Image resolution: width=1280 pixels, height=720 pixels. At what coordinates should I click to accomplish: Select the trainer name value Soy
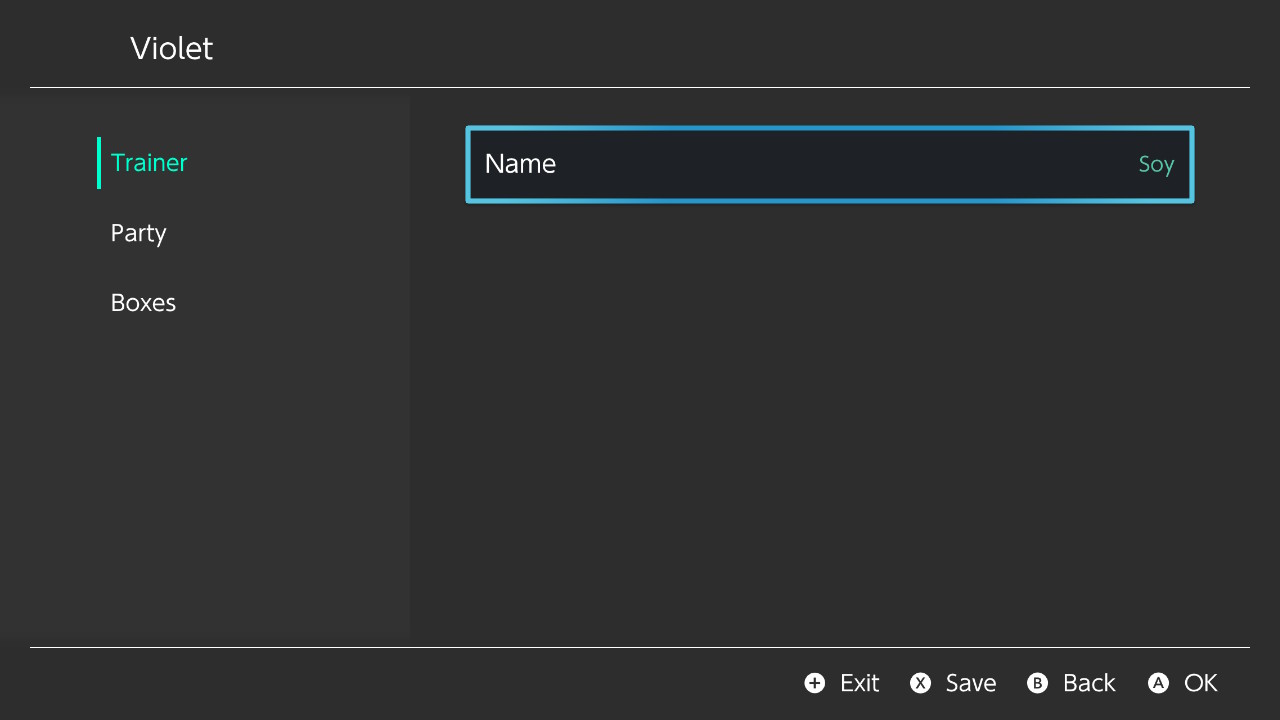click(1156, 164)
